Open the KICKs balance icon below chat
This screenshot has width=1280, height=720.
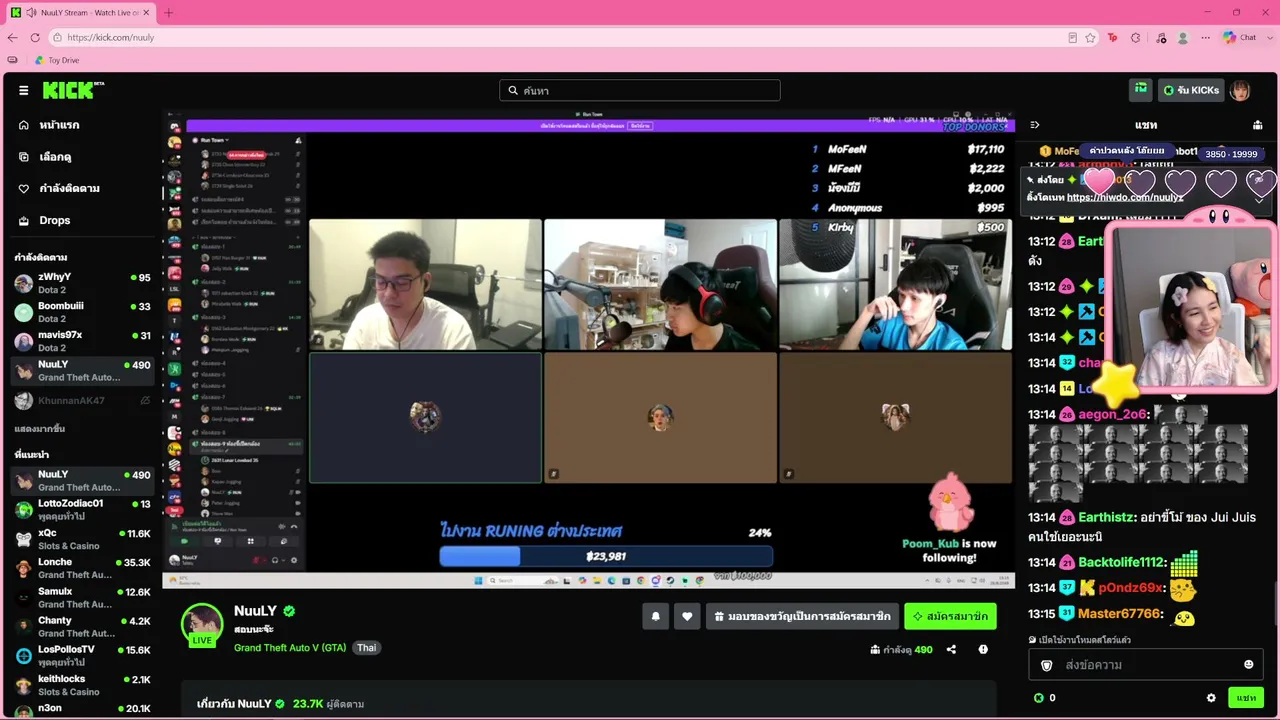(1038, 698)
